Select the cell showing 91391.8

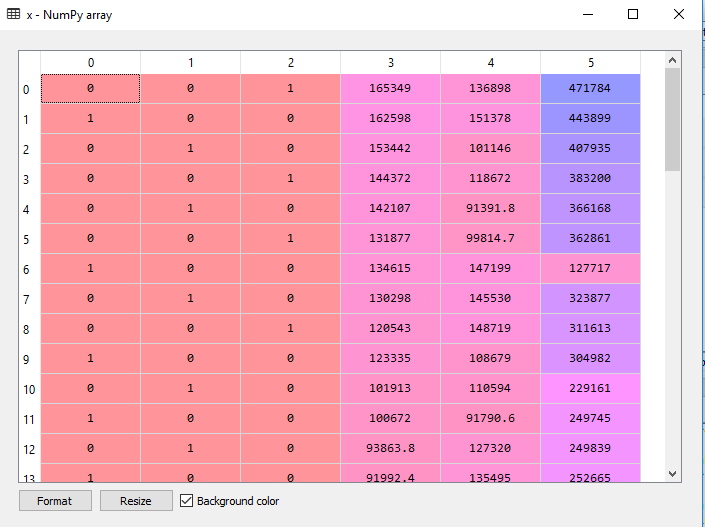490,209
